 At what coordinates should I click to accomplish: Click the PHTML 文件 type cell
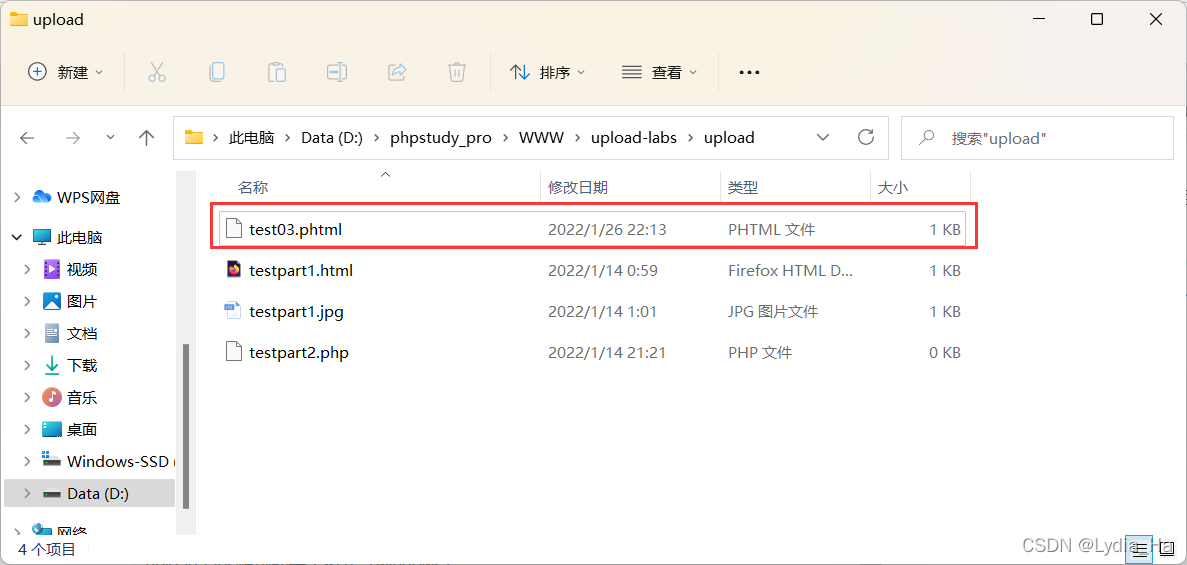coord(771,229)
